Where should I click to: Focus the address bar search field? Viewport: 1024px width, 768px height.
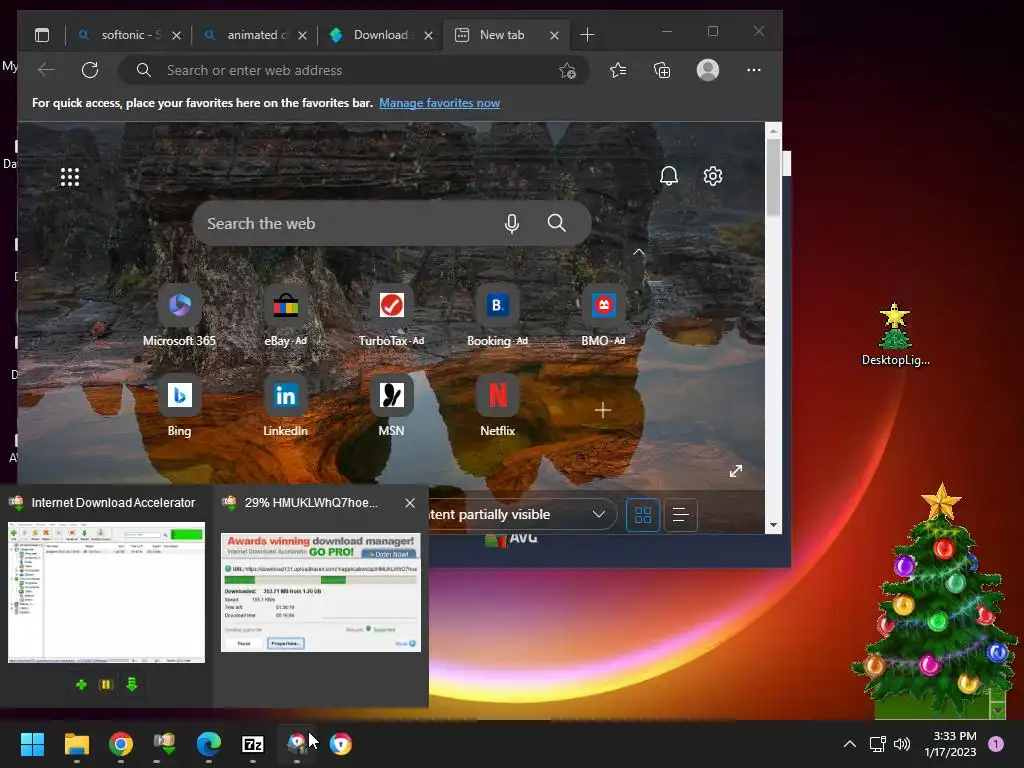click(x=353, y=70)
